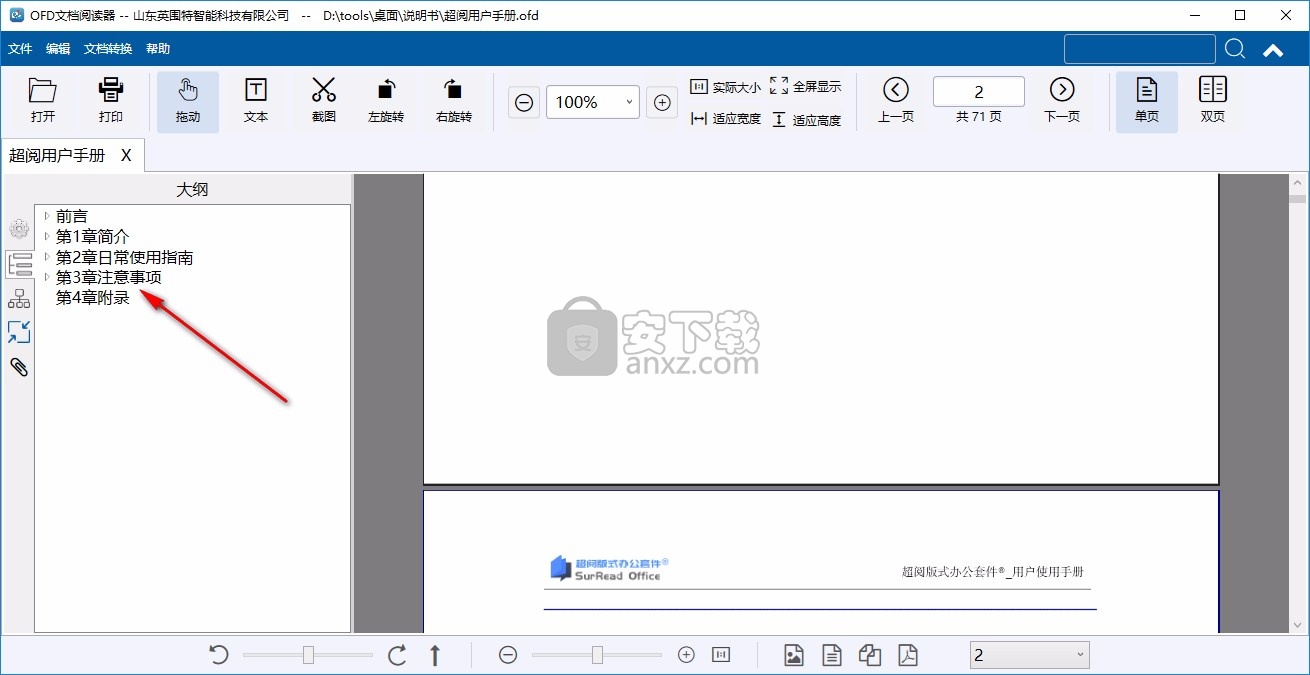Select 第4章附录 in the outline
Screen dimensions: 1310x675
[x=93, y=298]
